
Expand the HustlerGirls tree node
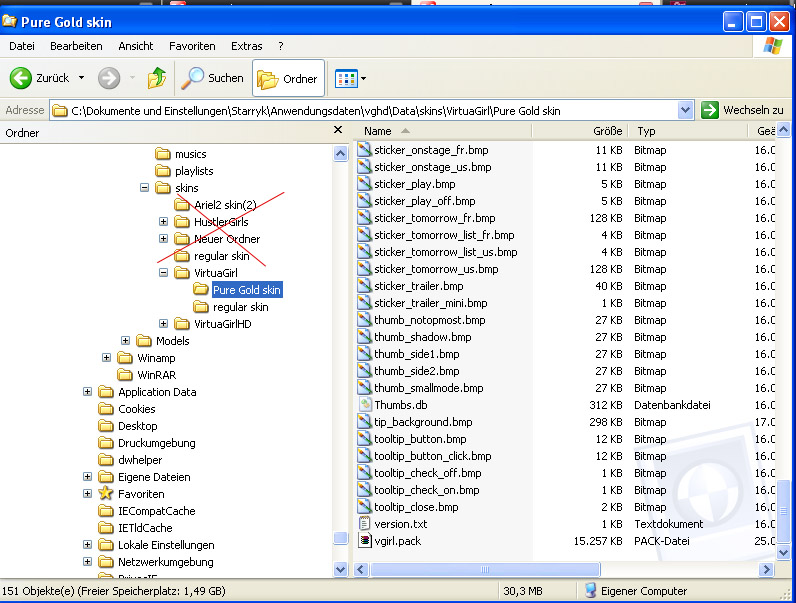coord(163,222)
